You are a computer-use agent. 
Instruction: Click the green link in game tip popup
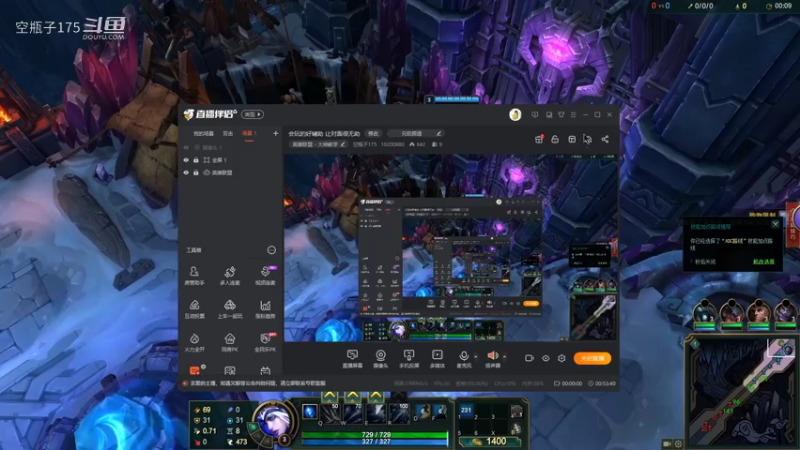point(764,262)
